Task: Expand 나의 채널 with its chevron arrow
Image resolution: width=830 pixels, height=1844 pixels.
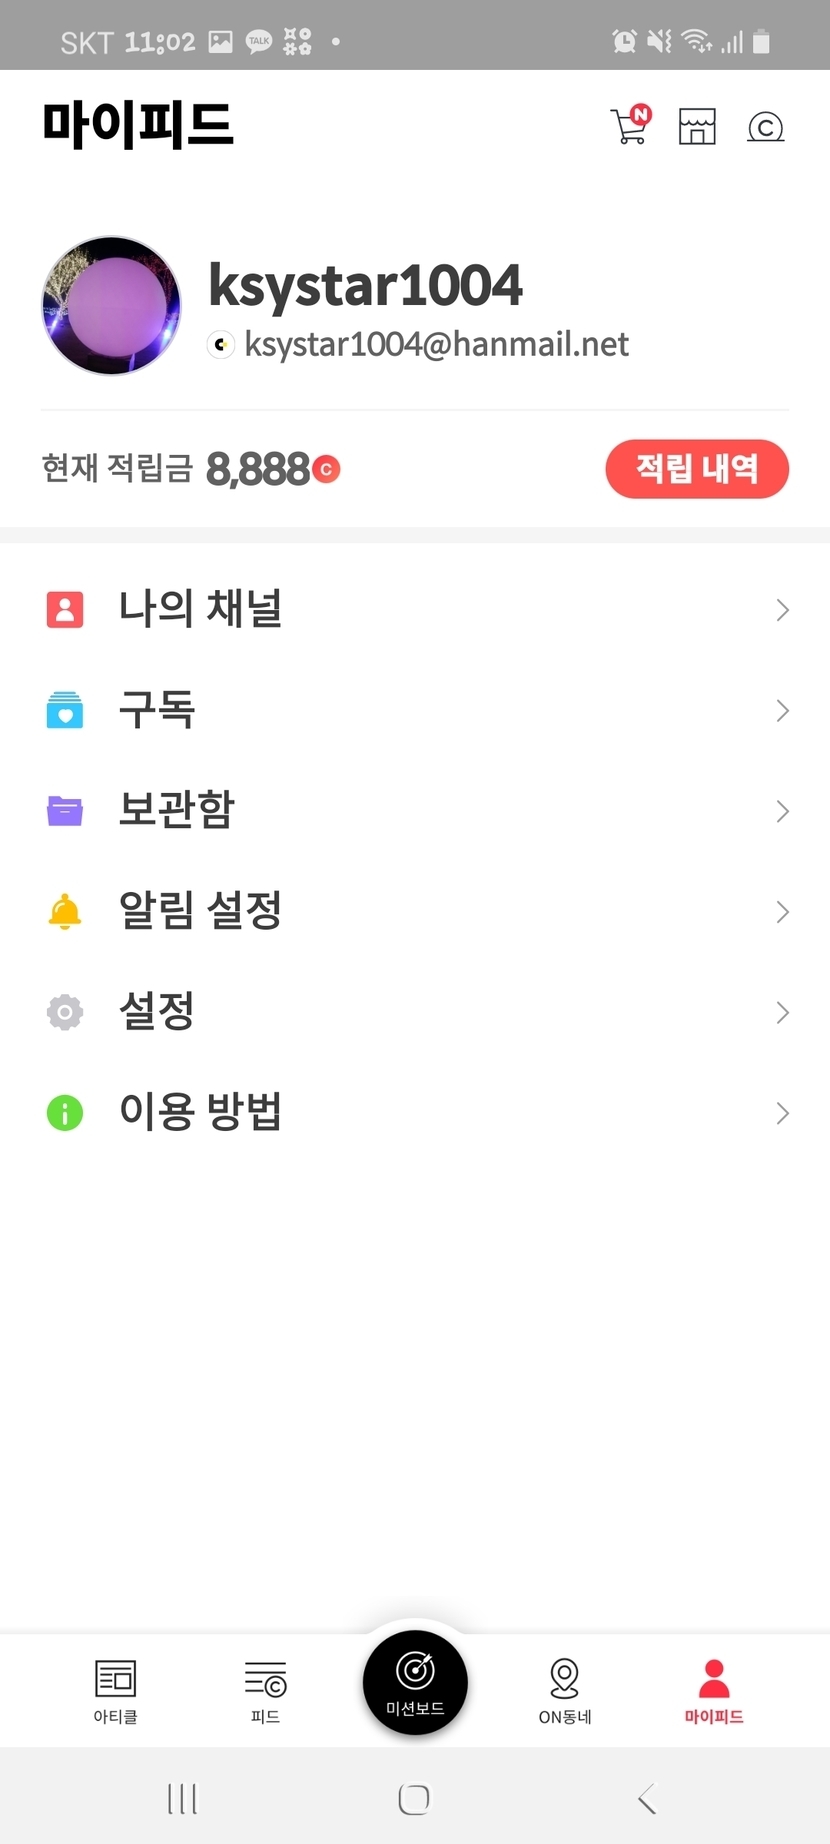Action: [x=782, y=610]
